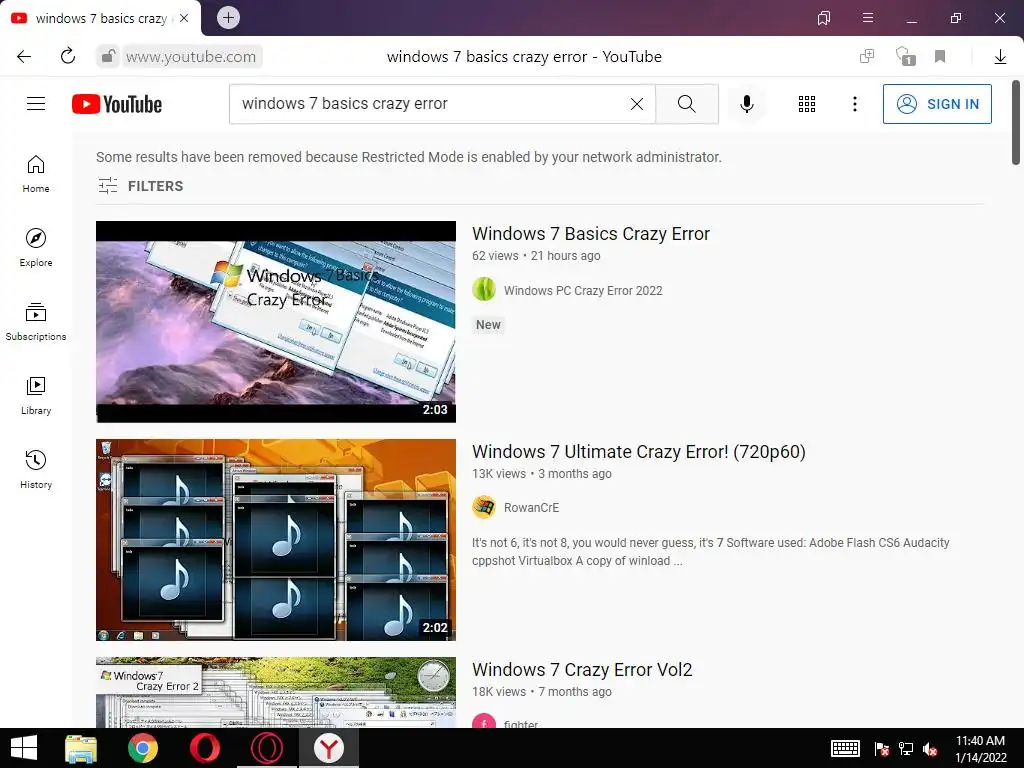
Task: Click Yandex Browser taskbar icon
Action: [328, 748]
